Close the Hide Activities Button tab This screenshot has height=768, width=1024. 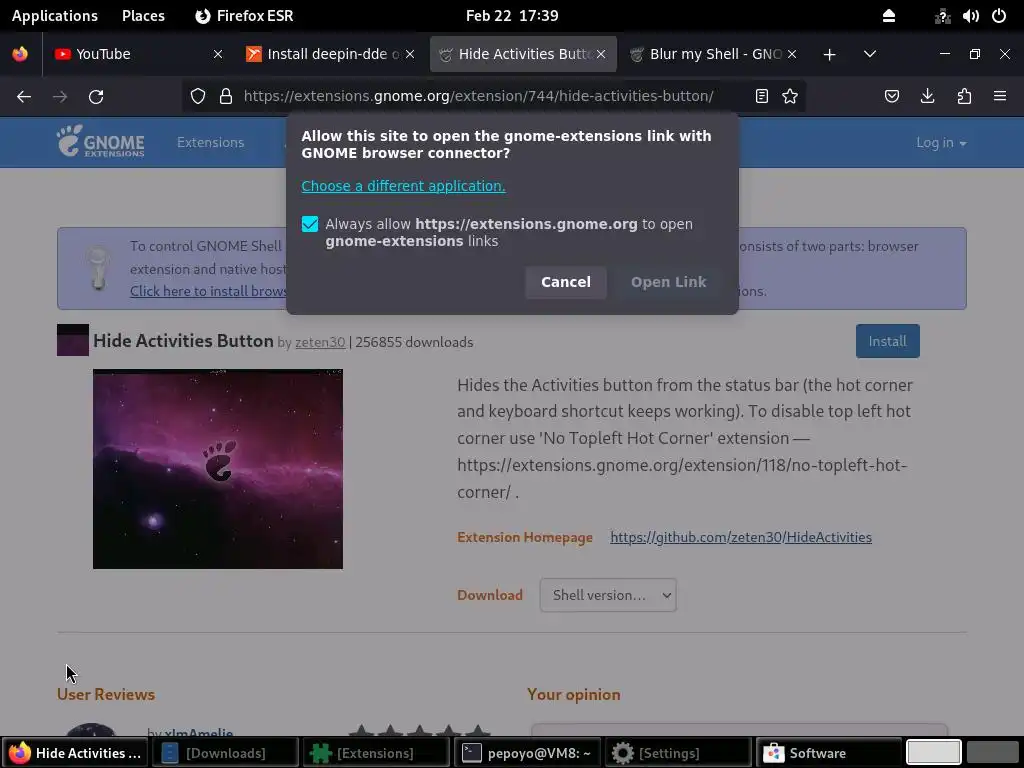pyautogui.click(x=601, y=54)
